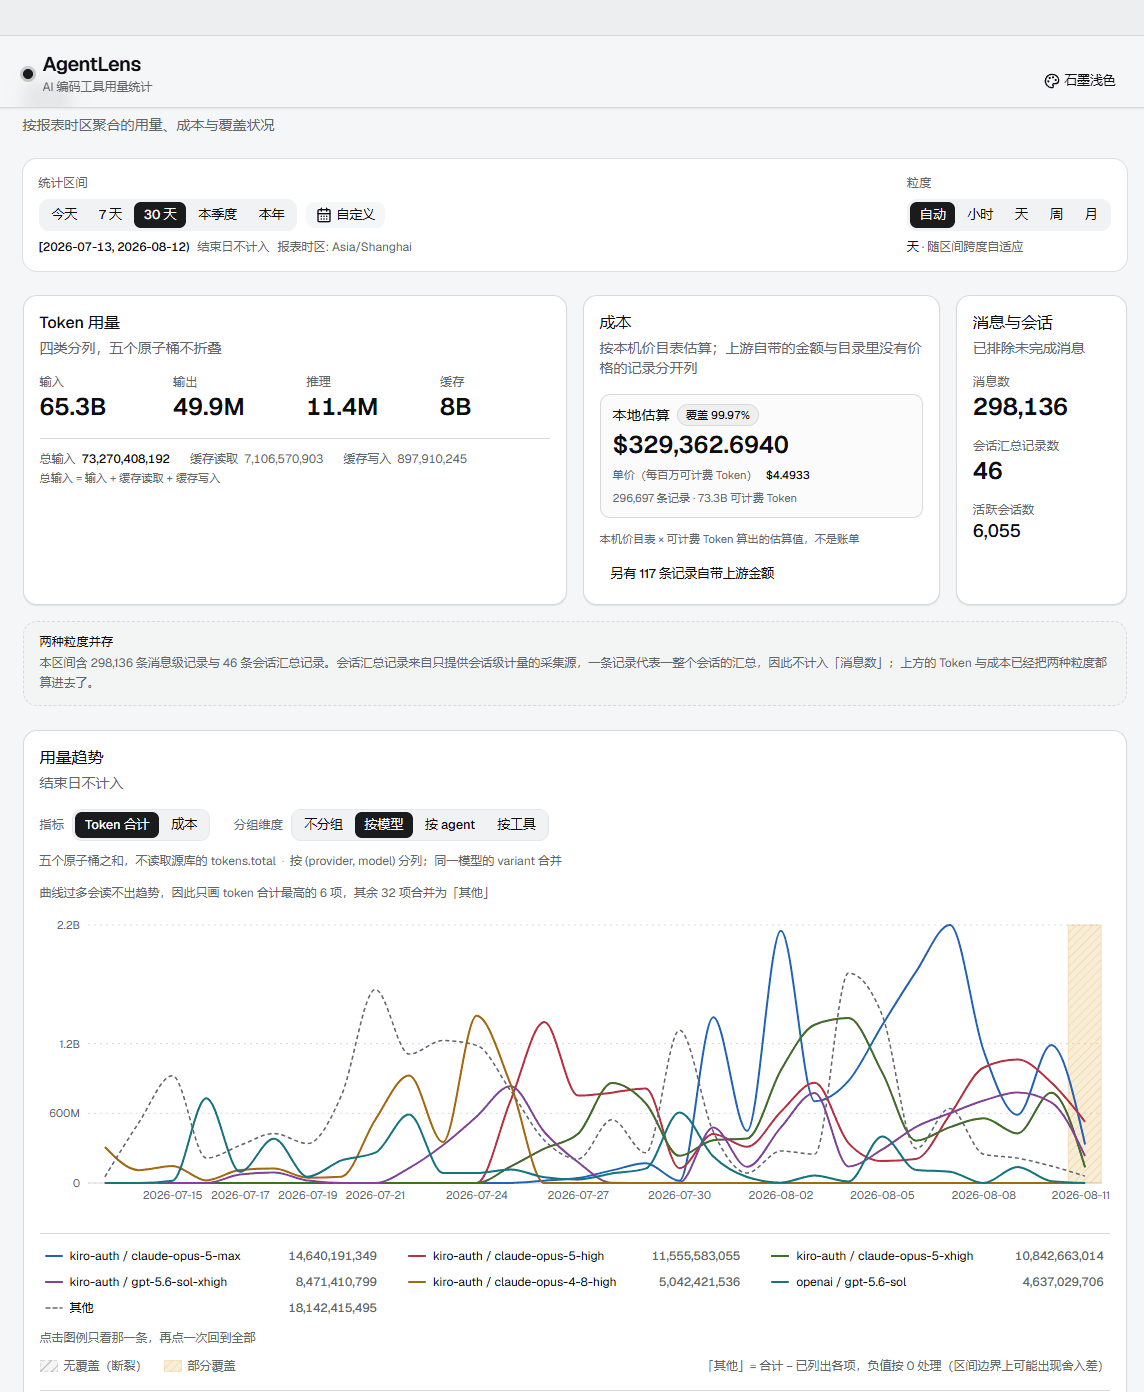Click the AgentLens logo dot icon
1144x1392 pixels.
point(28,74)
